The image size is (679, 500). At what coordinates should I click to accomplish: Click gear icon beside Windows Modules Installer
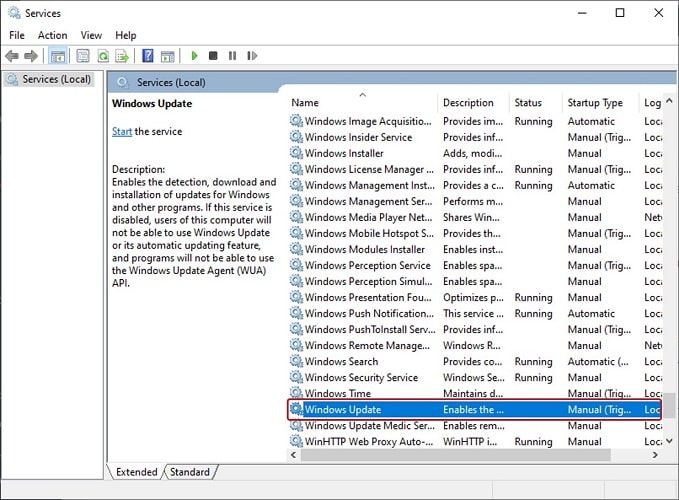pyautogui.click(x=296, y=249)
